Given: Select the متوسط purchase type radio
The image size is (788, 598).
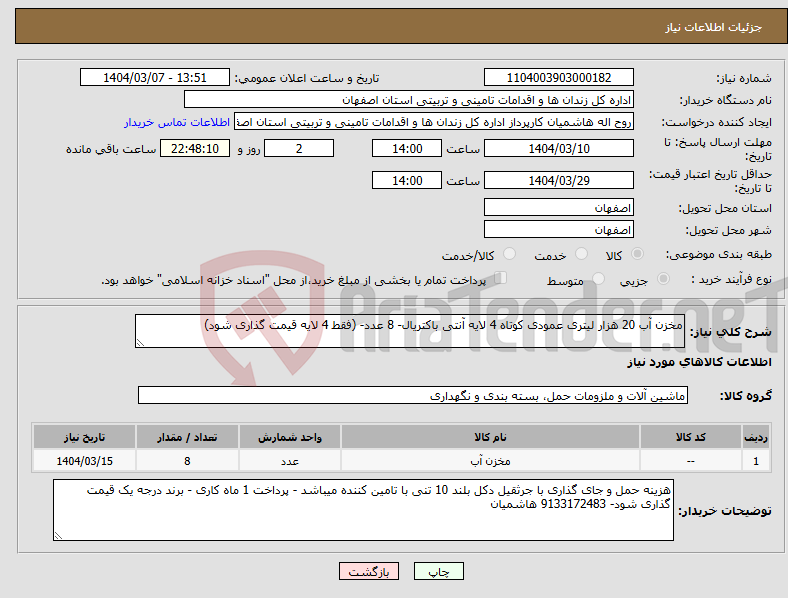Looking at the screenshot, I should (599, 278).
